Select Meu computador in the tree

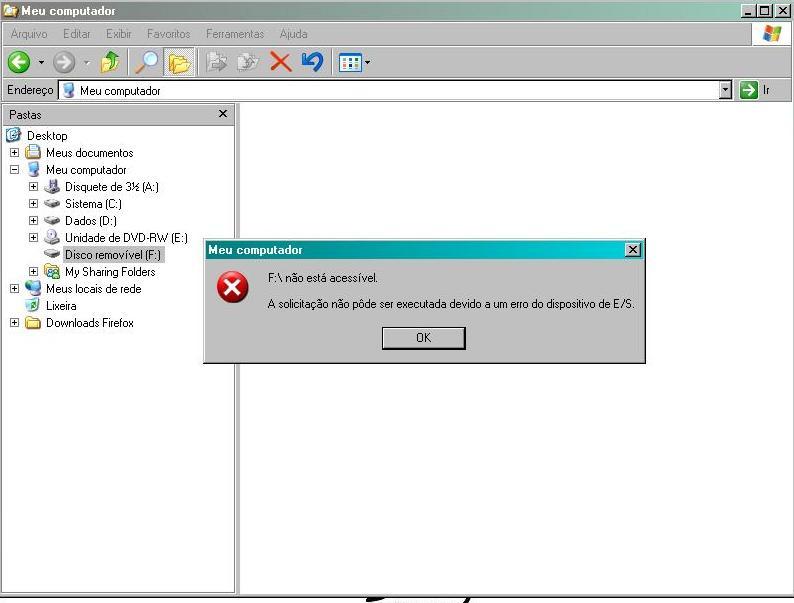tap(86, 170)
